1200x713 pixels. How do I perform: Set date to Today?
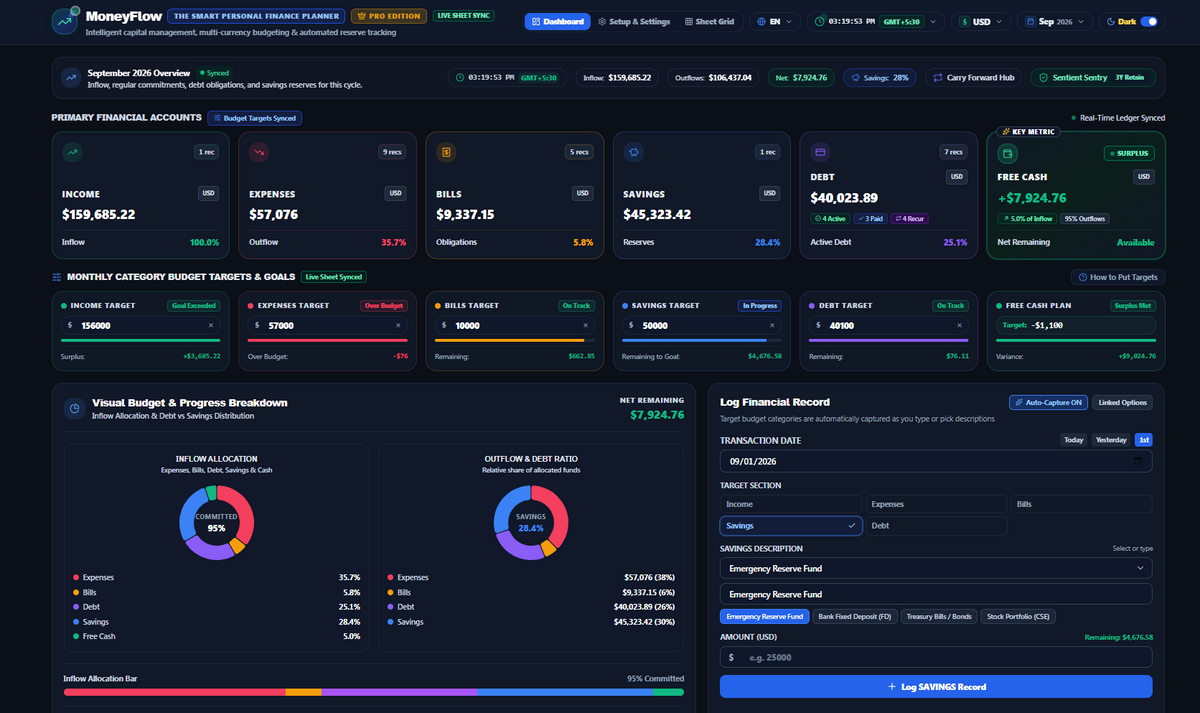pos(1073,440)
